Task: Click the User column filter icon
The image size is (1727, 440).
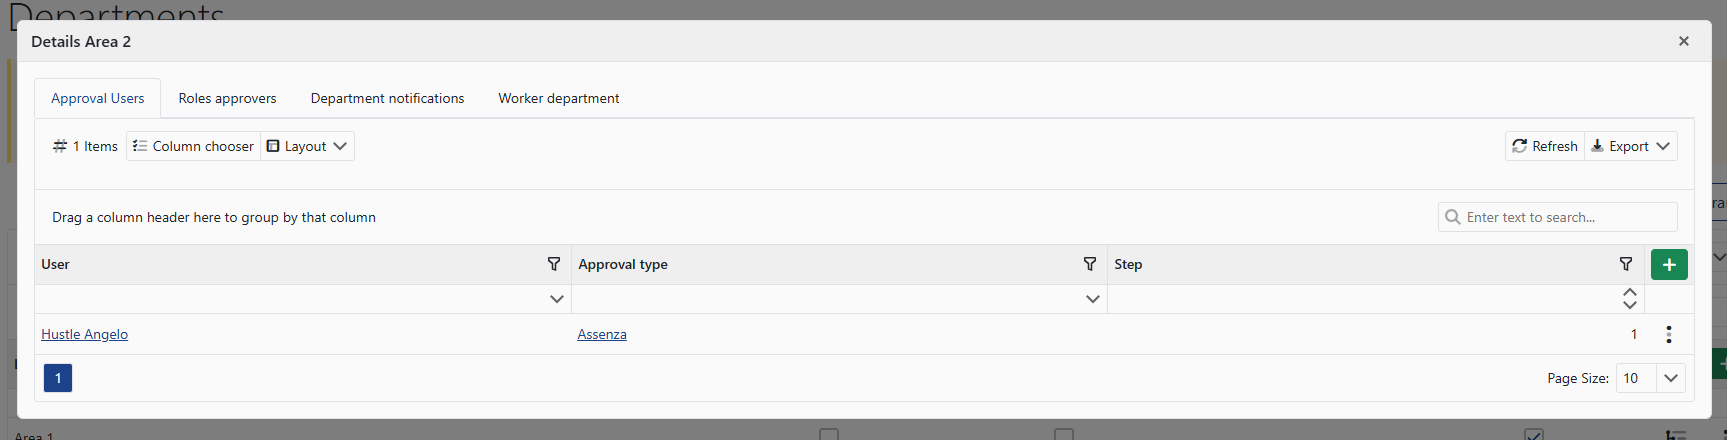Action: coord(554,264)
